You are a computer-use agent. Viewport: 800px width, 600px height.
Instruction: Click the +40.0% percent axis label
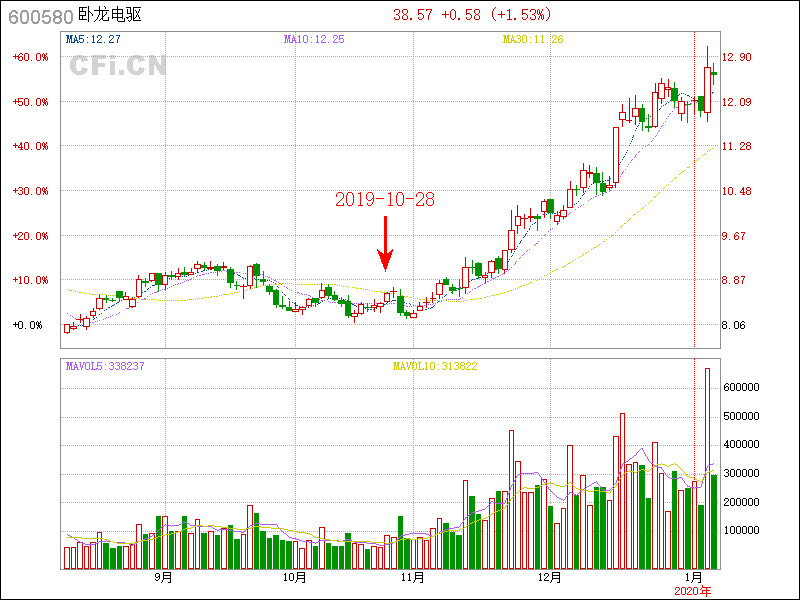(31, 146)
